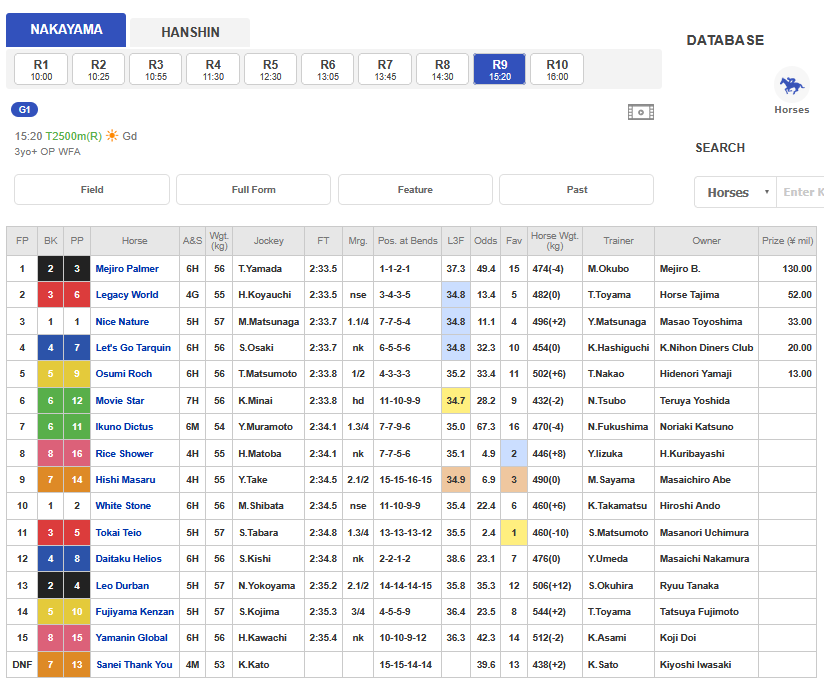
Task: Click the prize value 130.00
Action: click(797, 269)
